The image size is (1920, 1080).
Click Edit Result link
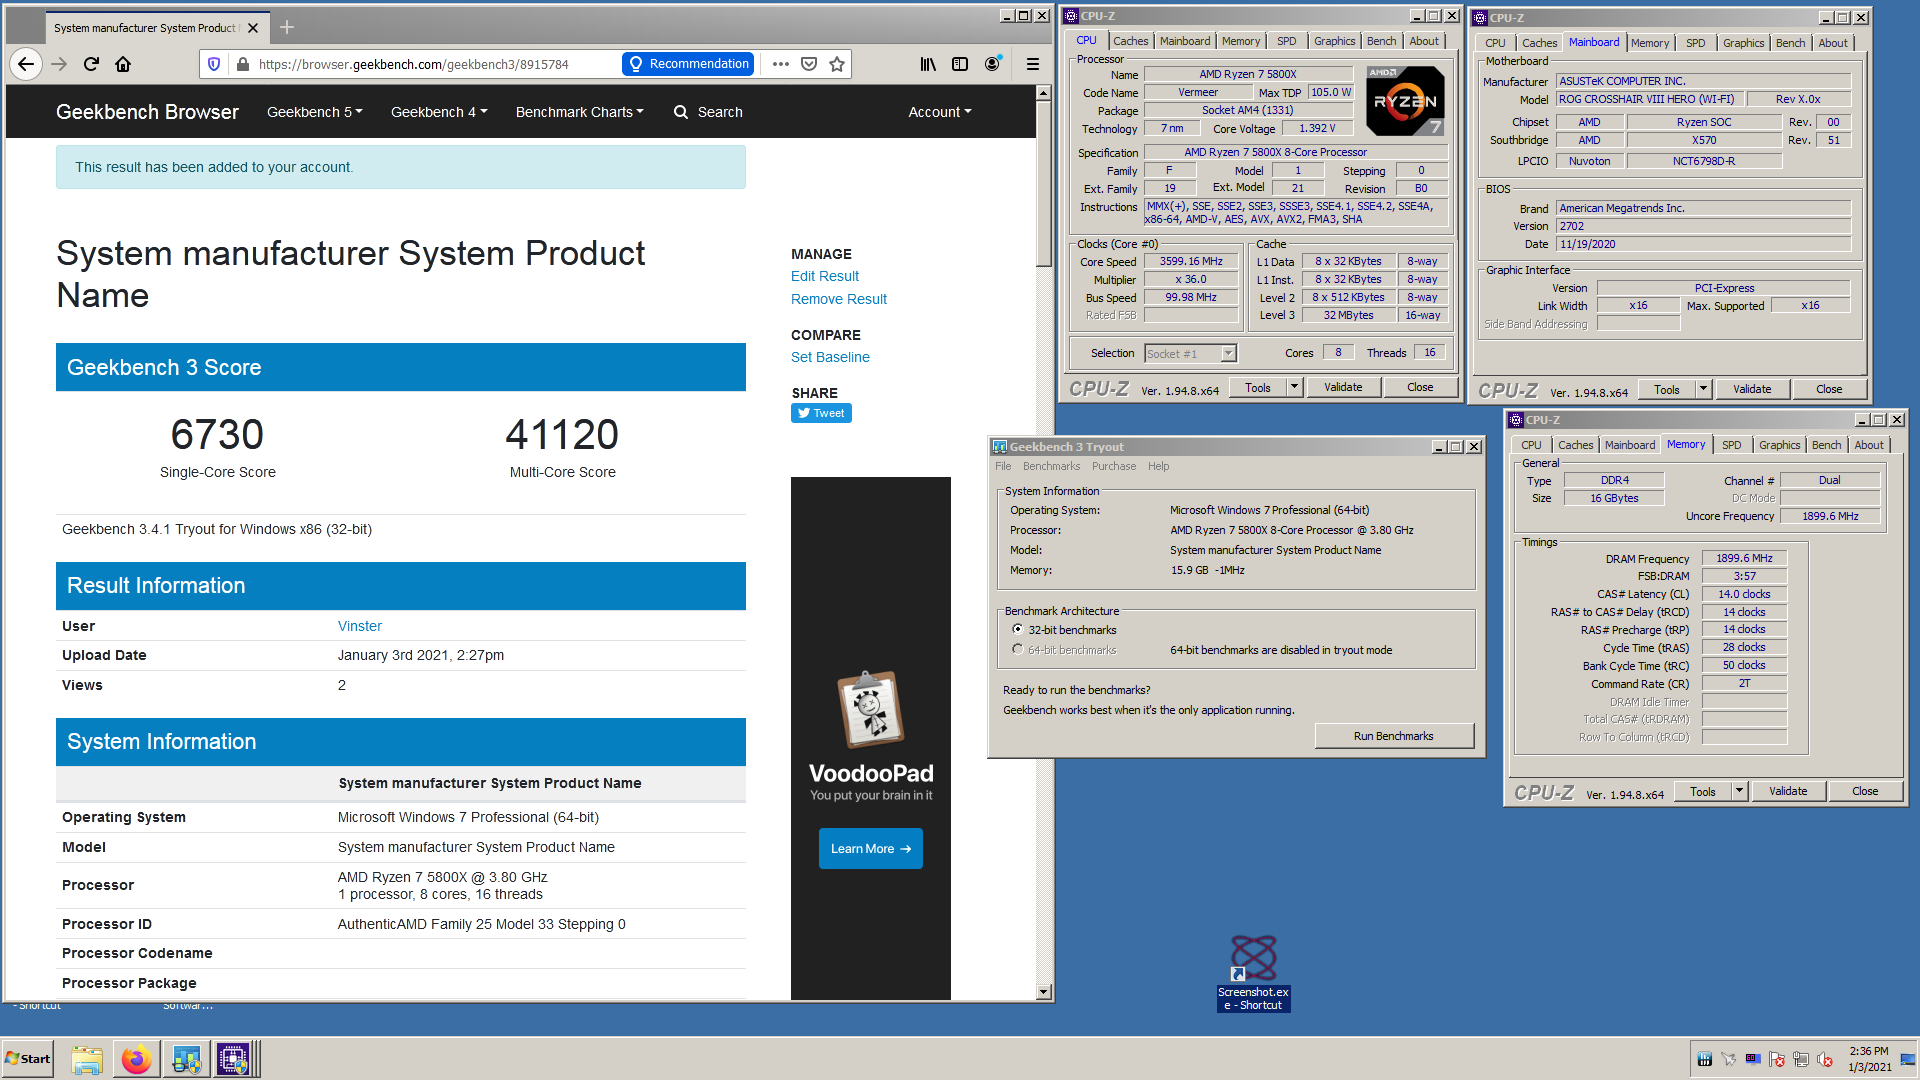point(825,276)
